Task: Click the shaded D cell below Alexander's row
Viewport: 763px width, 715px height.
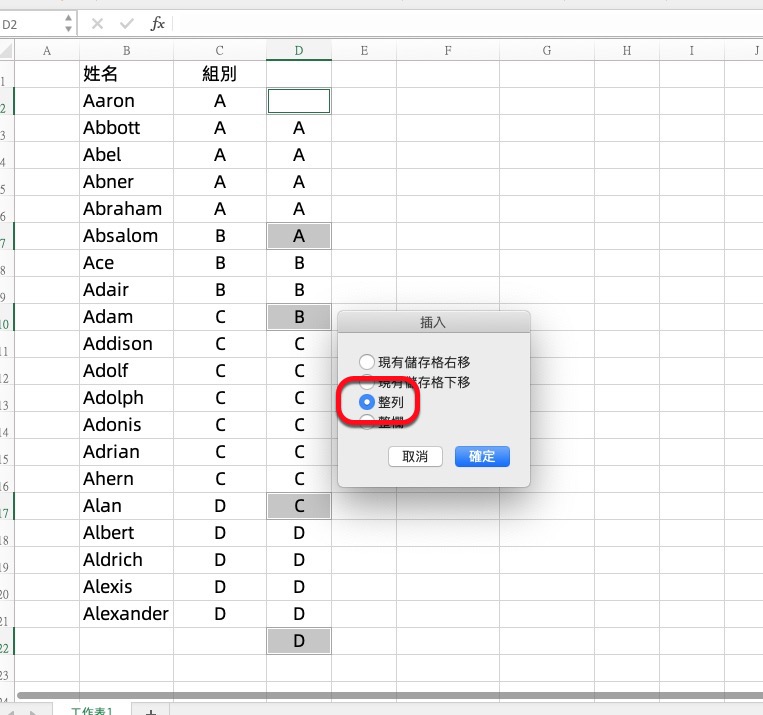Action: pyautogui.click(x=299, y=641)
